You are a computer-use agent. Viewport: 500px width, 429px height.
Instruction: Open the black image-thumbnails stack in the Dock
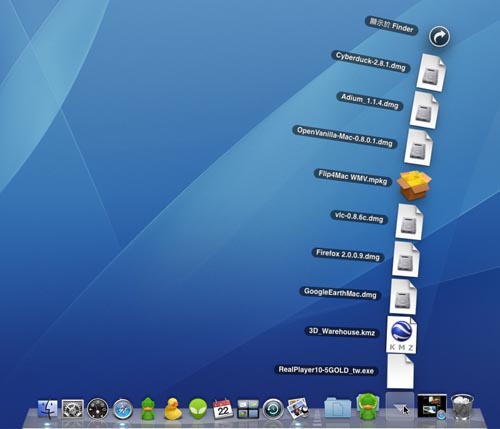[432, 406]
